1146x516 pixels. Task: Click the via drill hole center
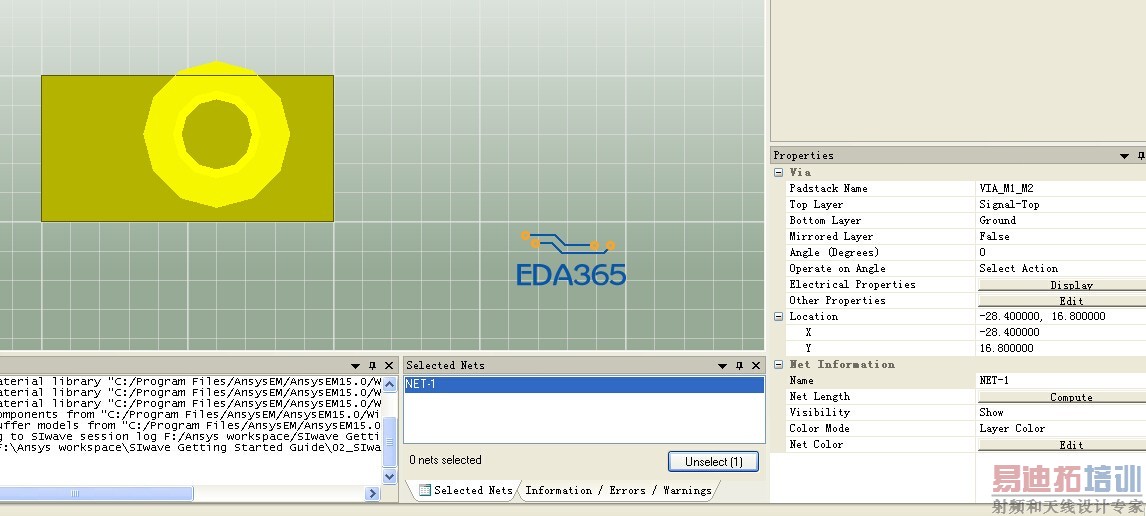pyautogui.click(x=216, y=134)
